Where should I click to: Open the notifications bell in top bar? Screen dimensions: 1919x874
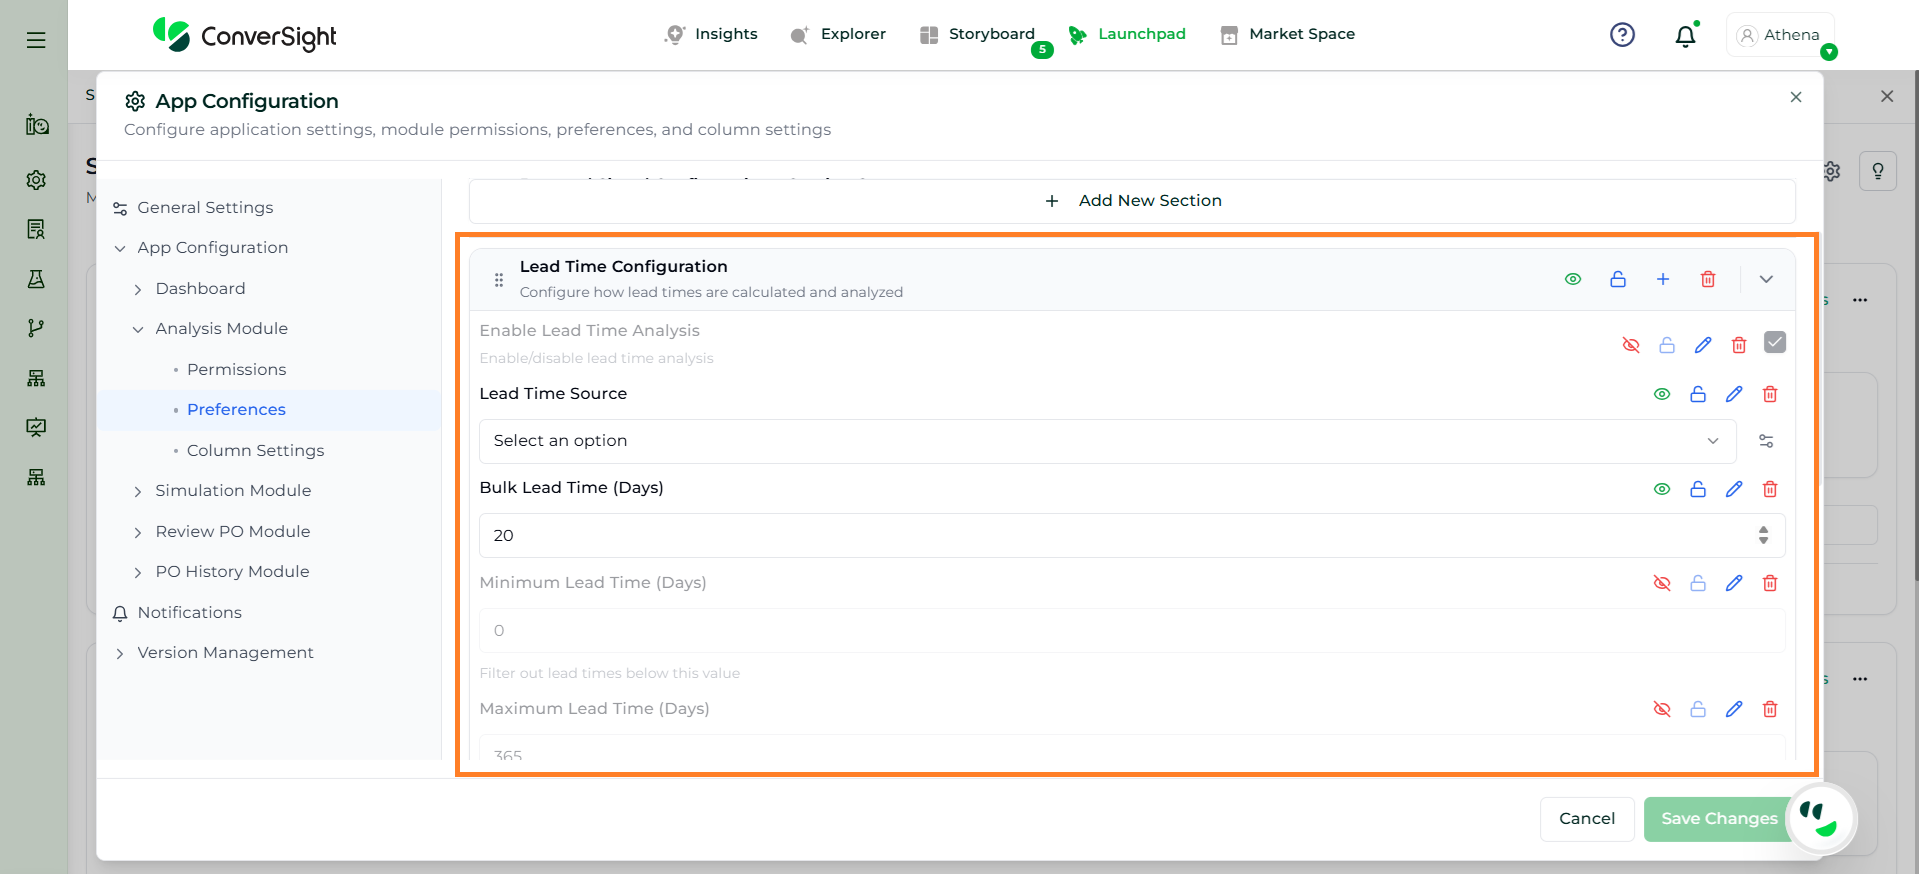(1685, 36)
